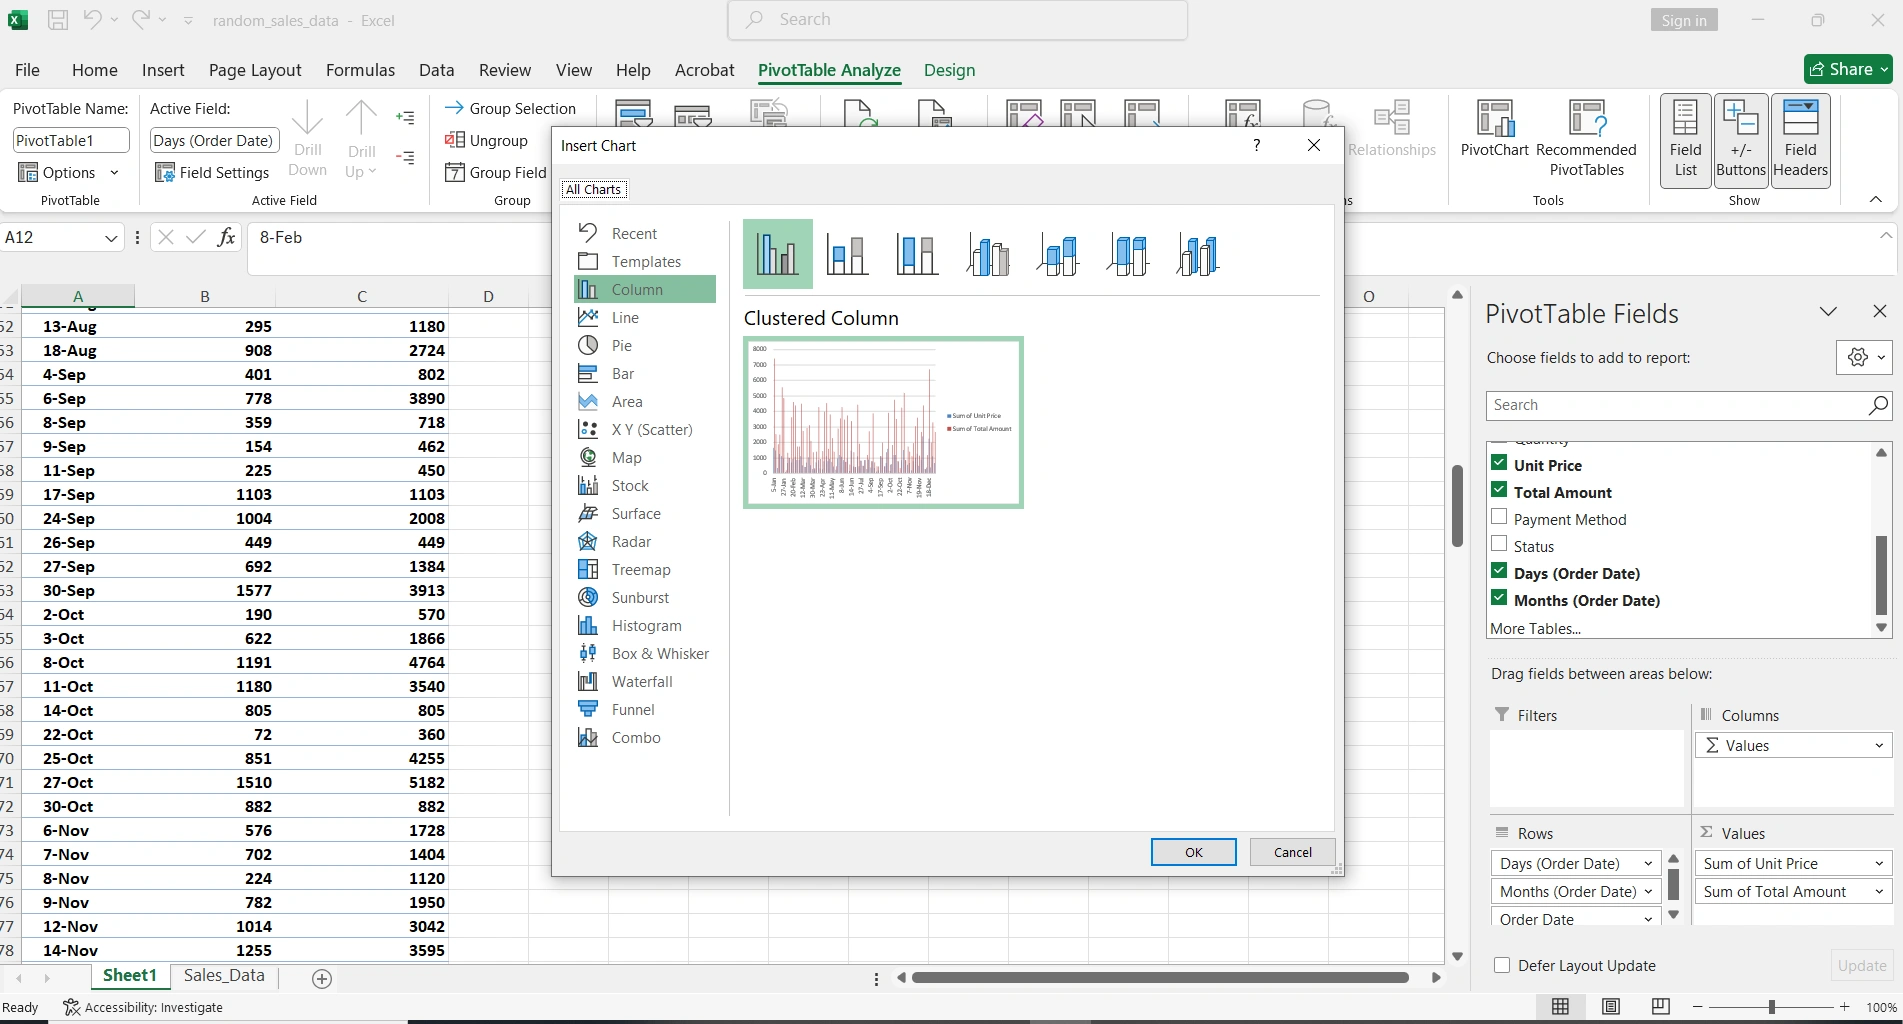Zoom in using the status bar zoom control

(1845, 1007)
